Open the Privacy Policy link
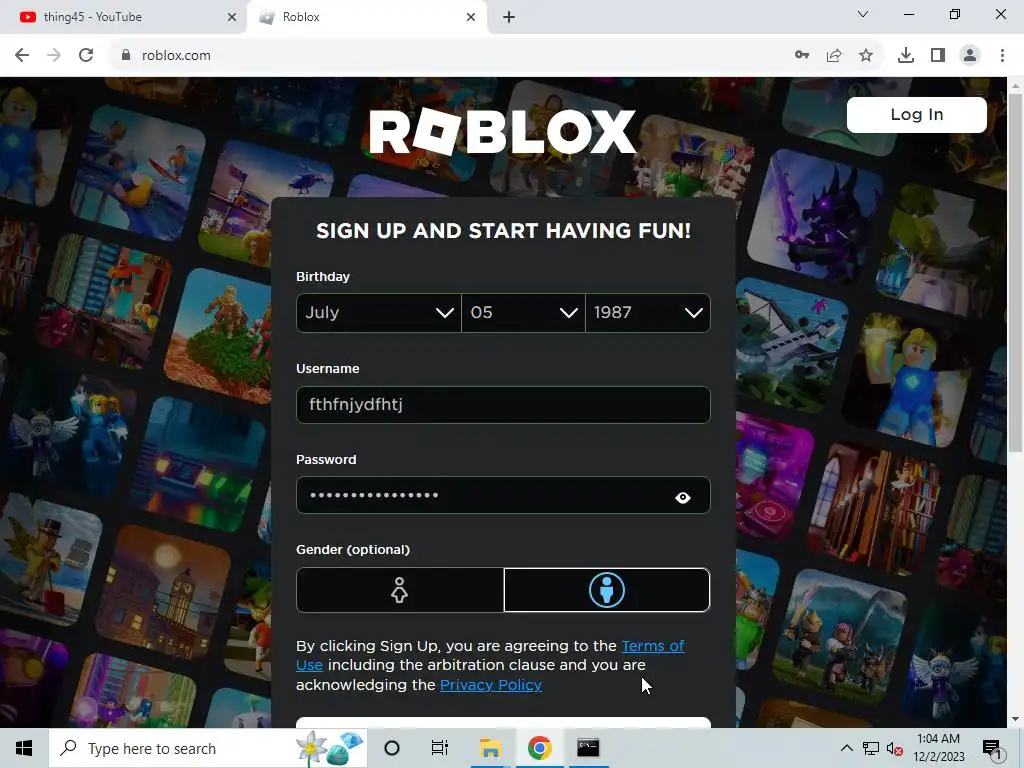Image resolution: width=1024 pixels, height=768 pixels. coord(491,685)
